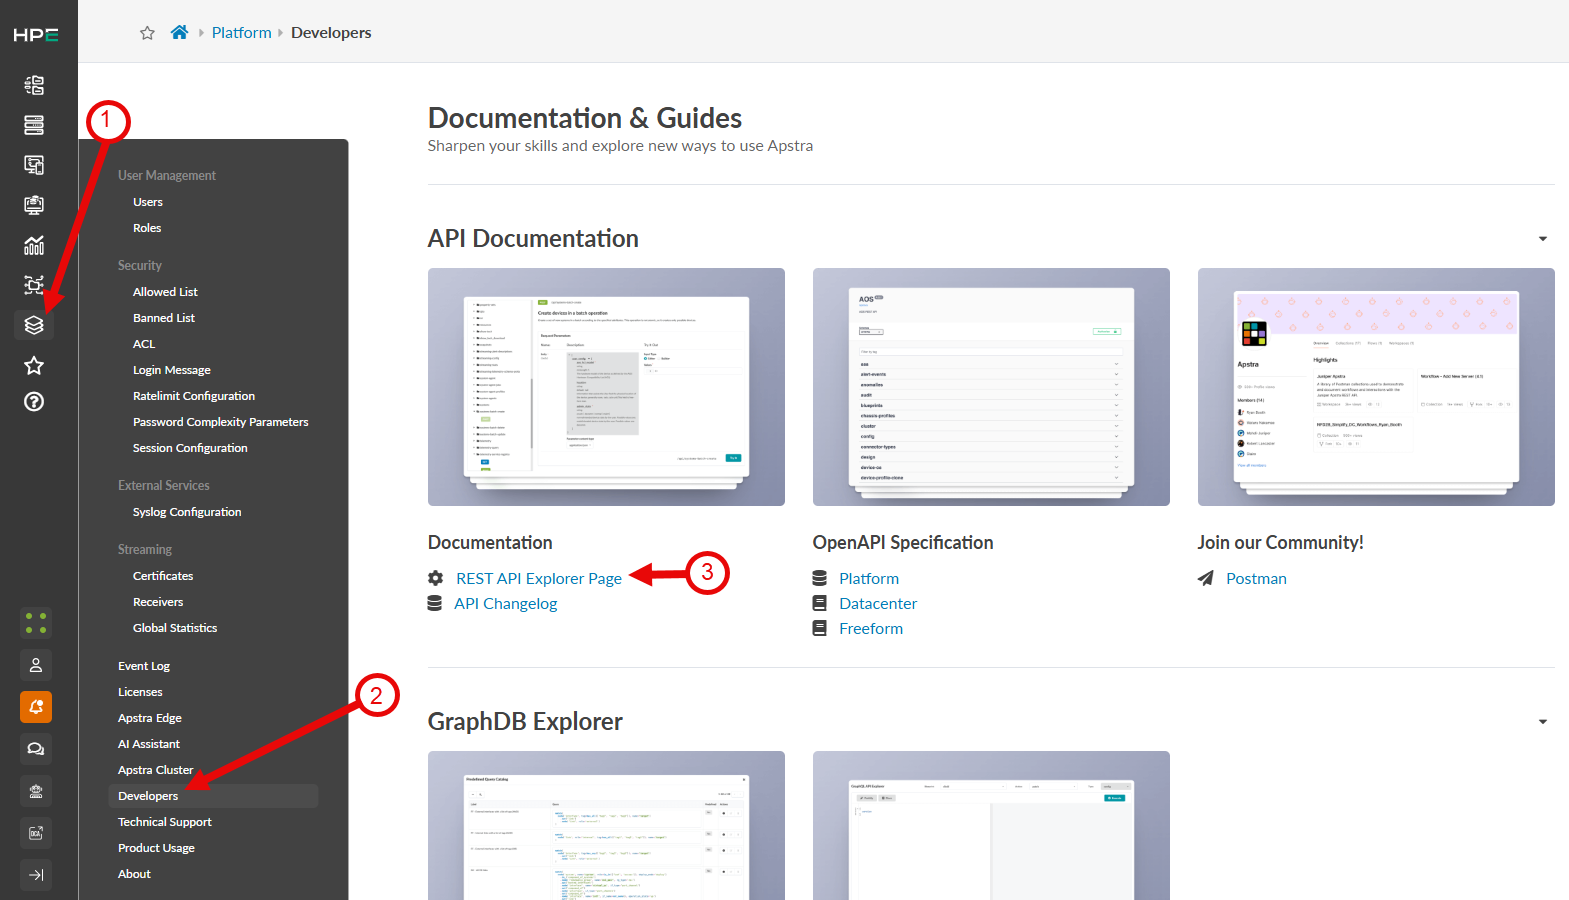Open the Freeform OpenAPI specification link
The width and height of the screenshot is (1569, 900).
point(871,629)
